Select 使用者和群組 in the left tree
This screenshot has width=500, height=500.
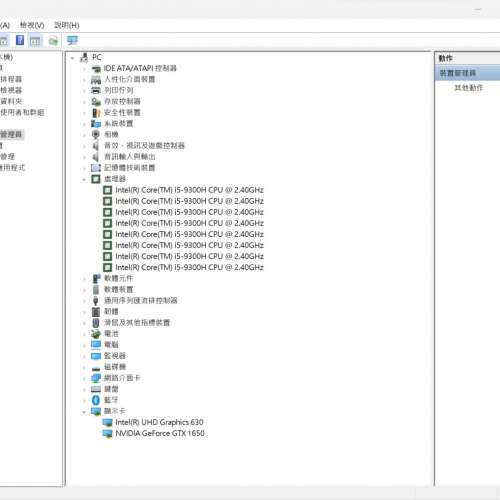22,113
